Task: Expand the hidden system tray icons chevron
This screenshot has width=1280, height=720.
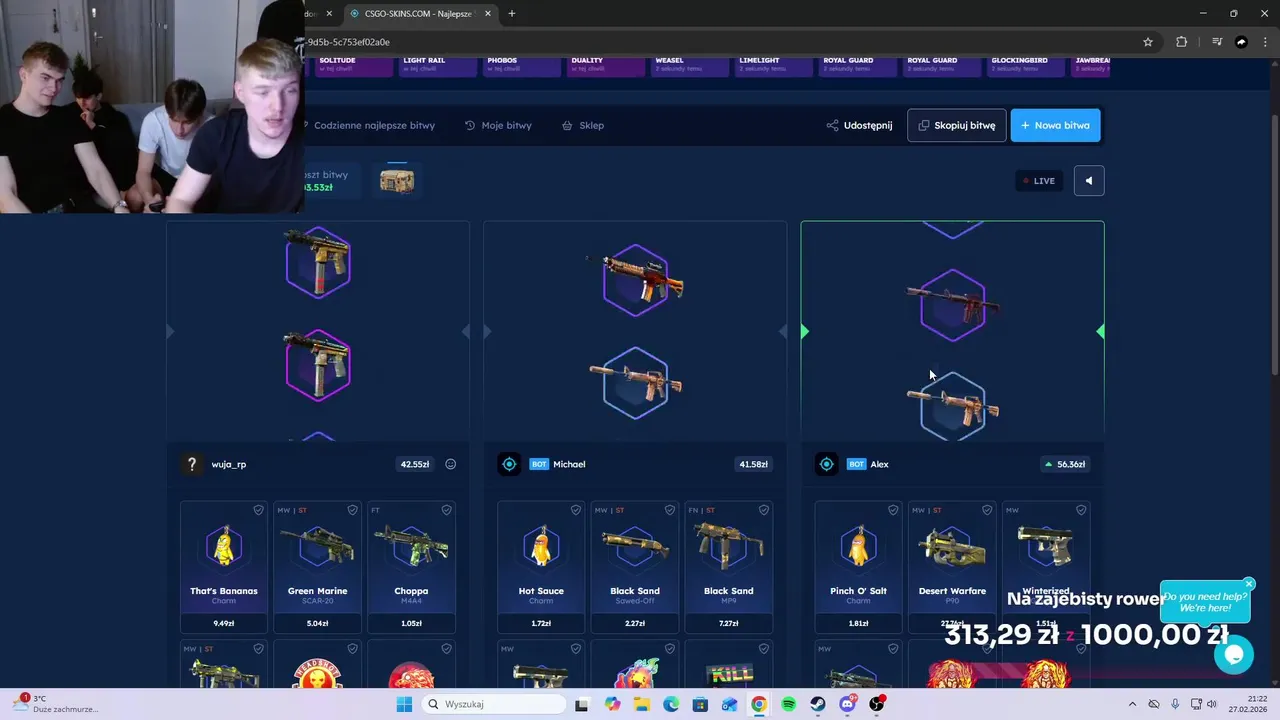Action: coord(1132,704)
